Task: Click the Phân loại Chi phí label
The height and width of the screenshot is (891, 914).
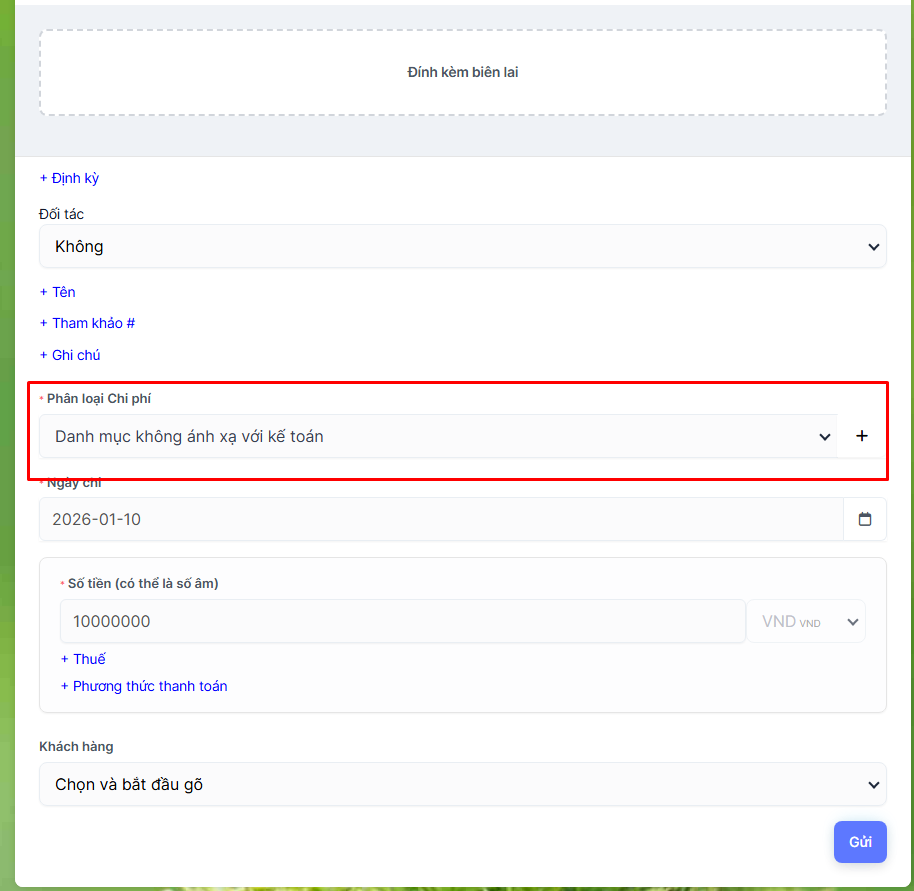Action: click(98, 398)
